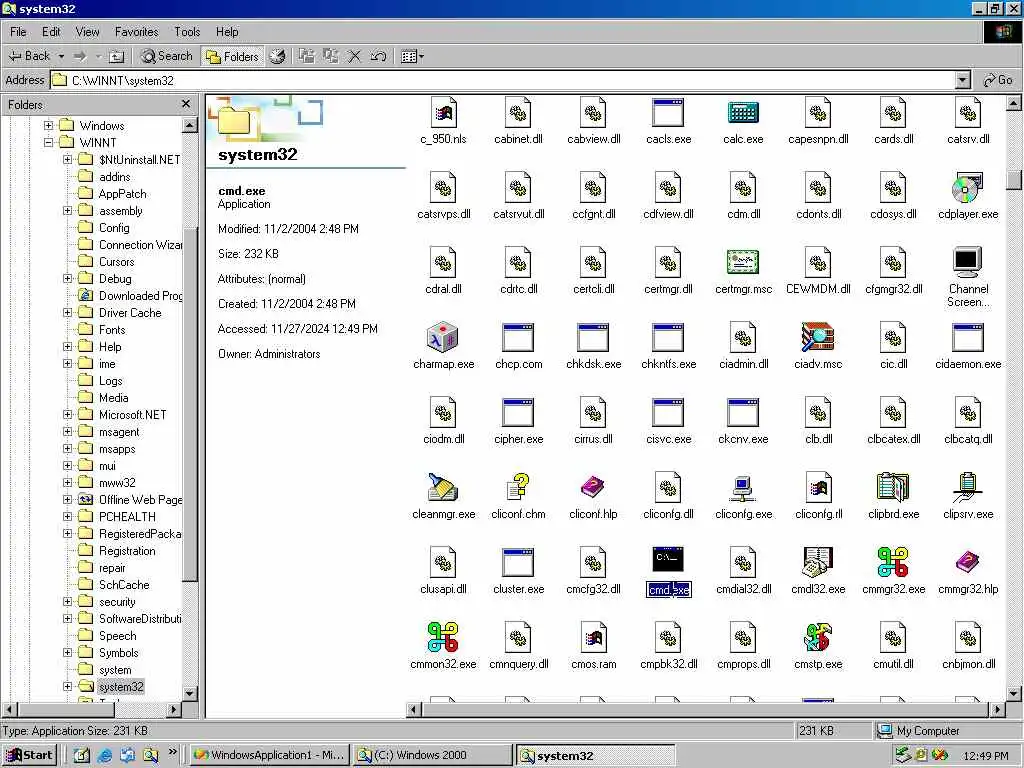Select the cliconf.chm help file icon

pos(518,487)
